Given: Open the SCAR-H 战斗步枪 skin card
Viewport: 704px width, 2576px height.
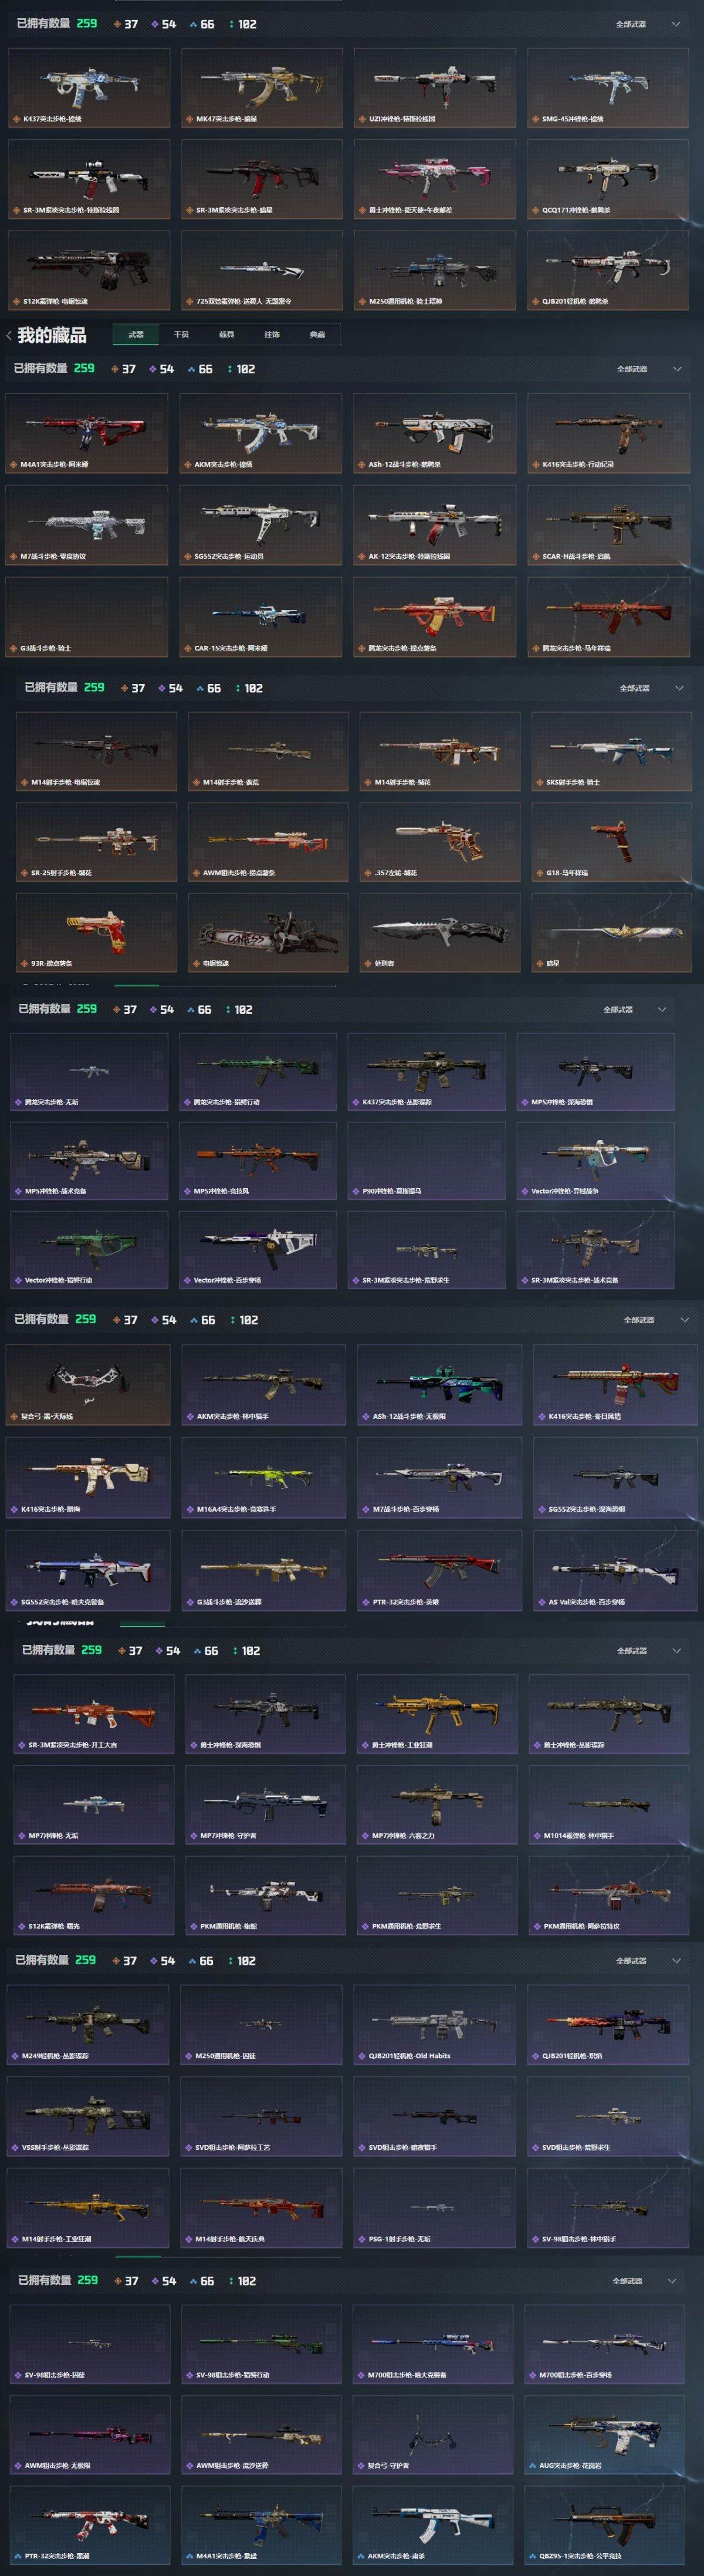Looking at the screenshot, I should pos(609,525).
